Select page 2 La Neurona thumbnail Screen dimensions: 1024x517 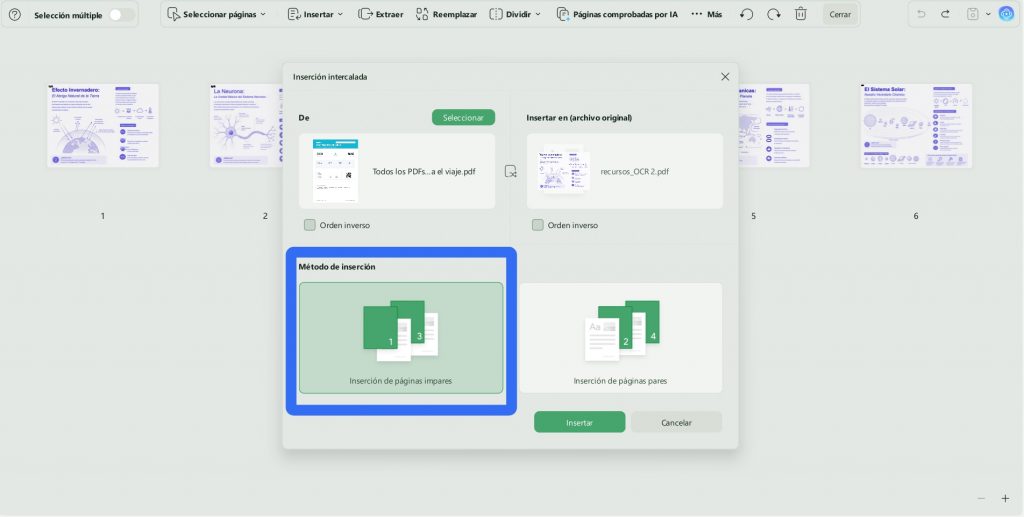click(247, 125)
